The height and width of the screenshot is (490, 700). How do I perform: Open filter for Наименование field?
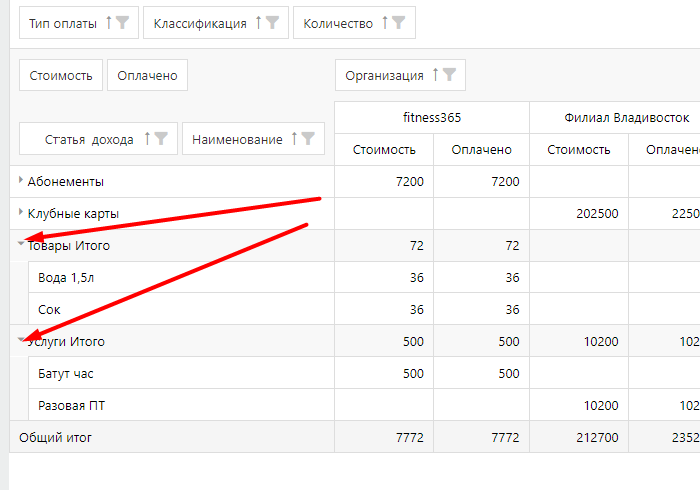308,138
